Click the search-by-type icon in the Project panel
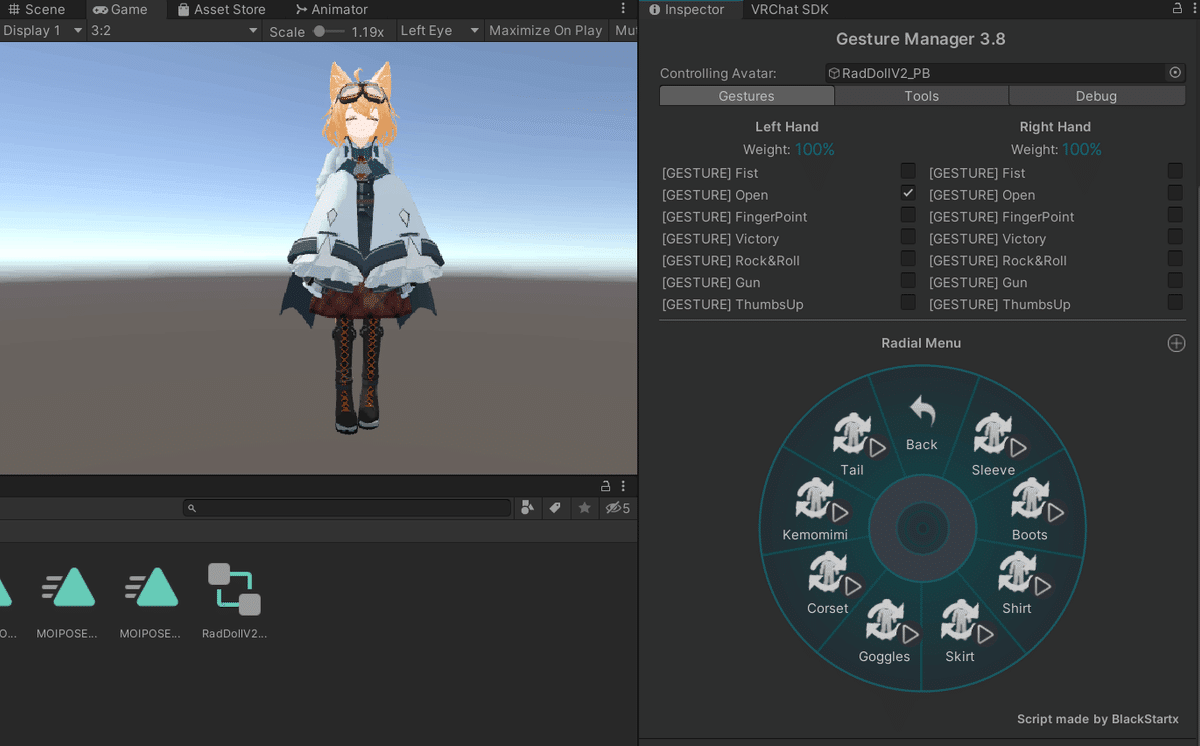 click(x=527, y=508)
